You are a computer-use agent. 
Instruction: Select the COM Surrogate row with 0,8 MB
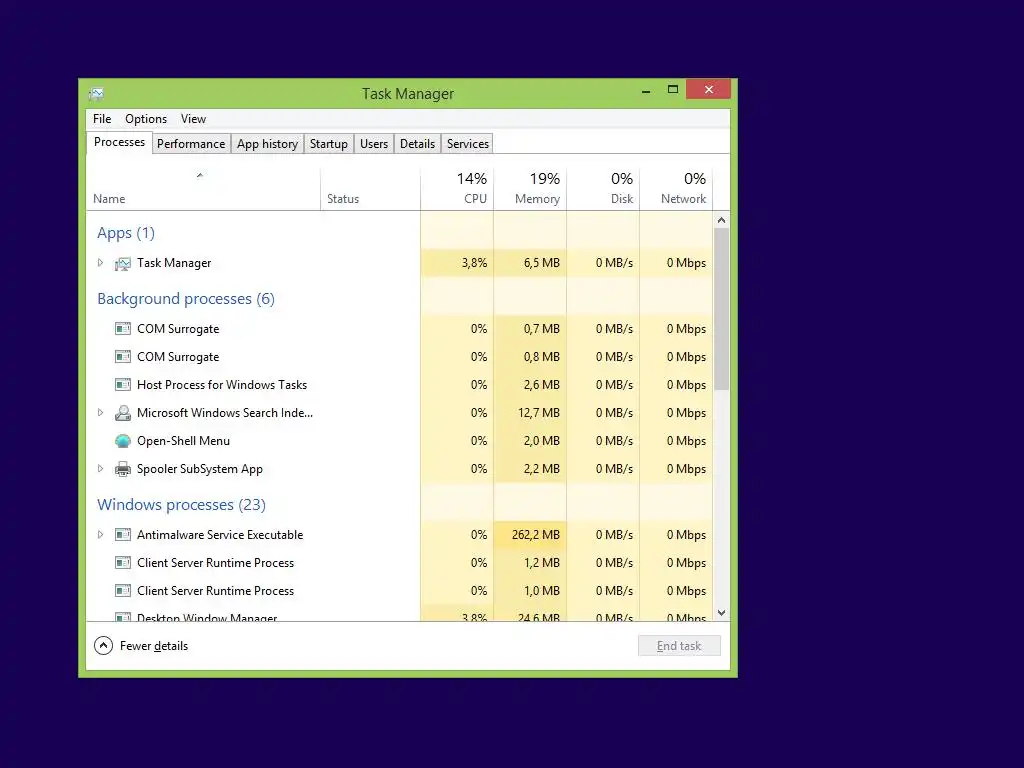point(400,357)
